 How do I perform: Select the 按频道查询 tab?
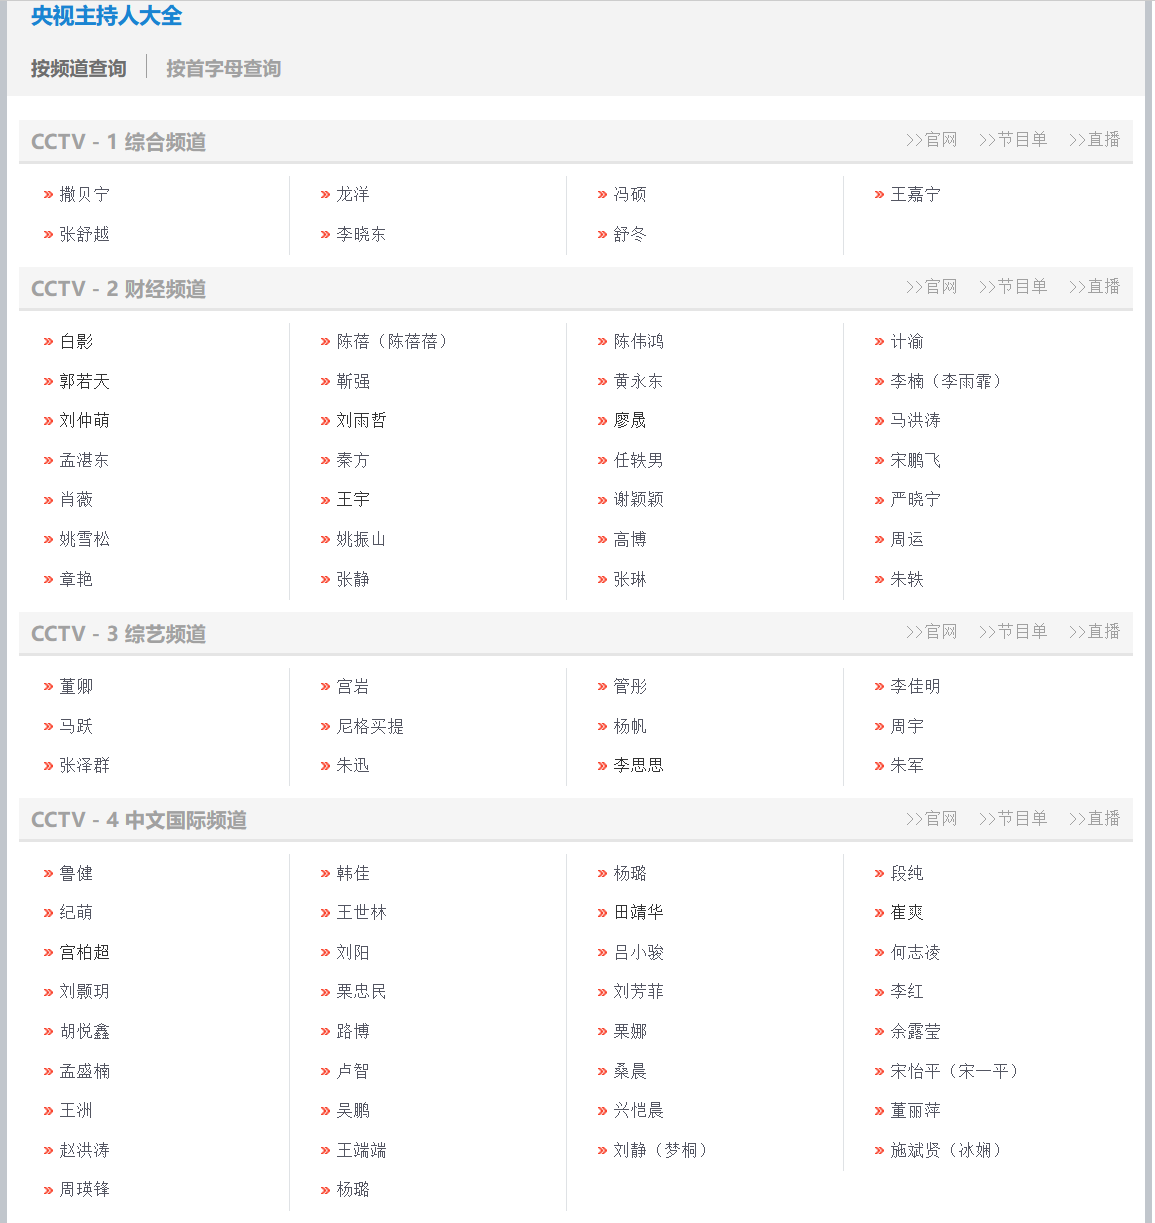pos(77,68)
